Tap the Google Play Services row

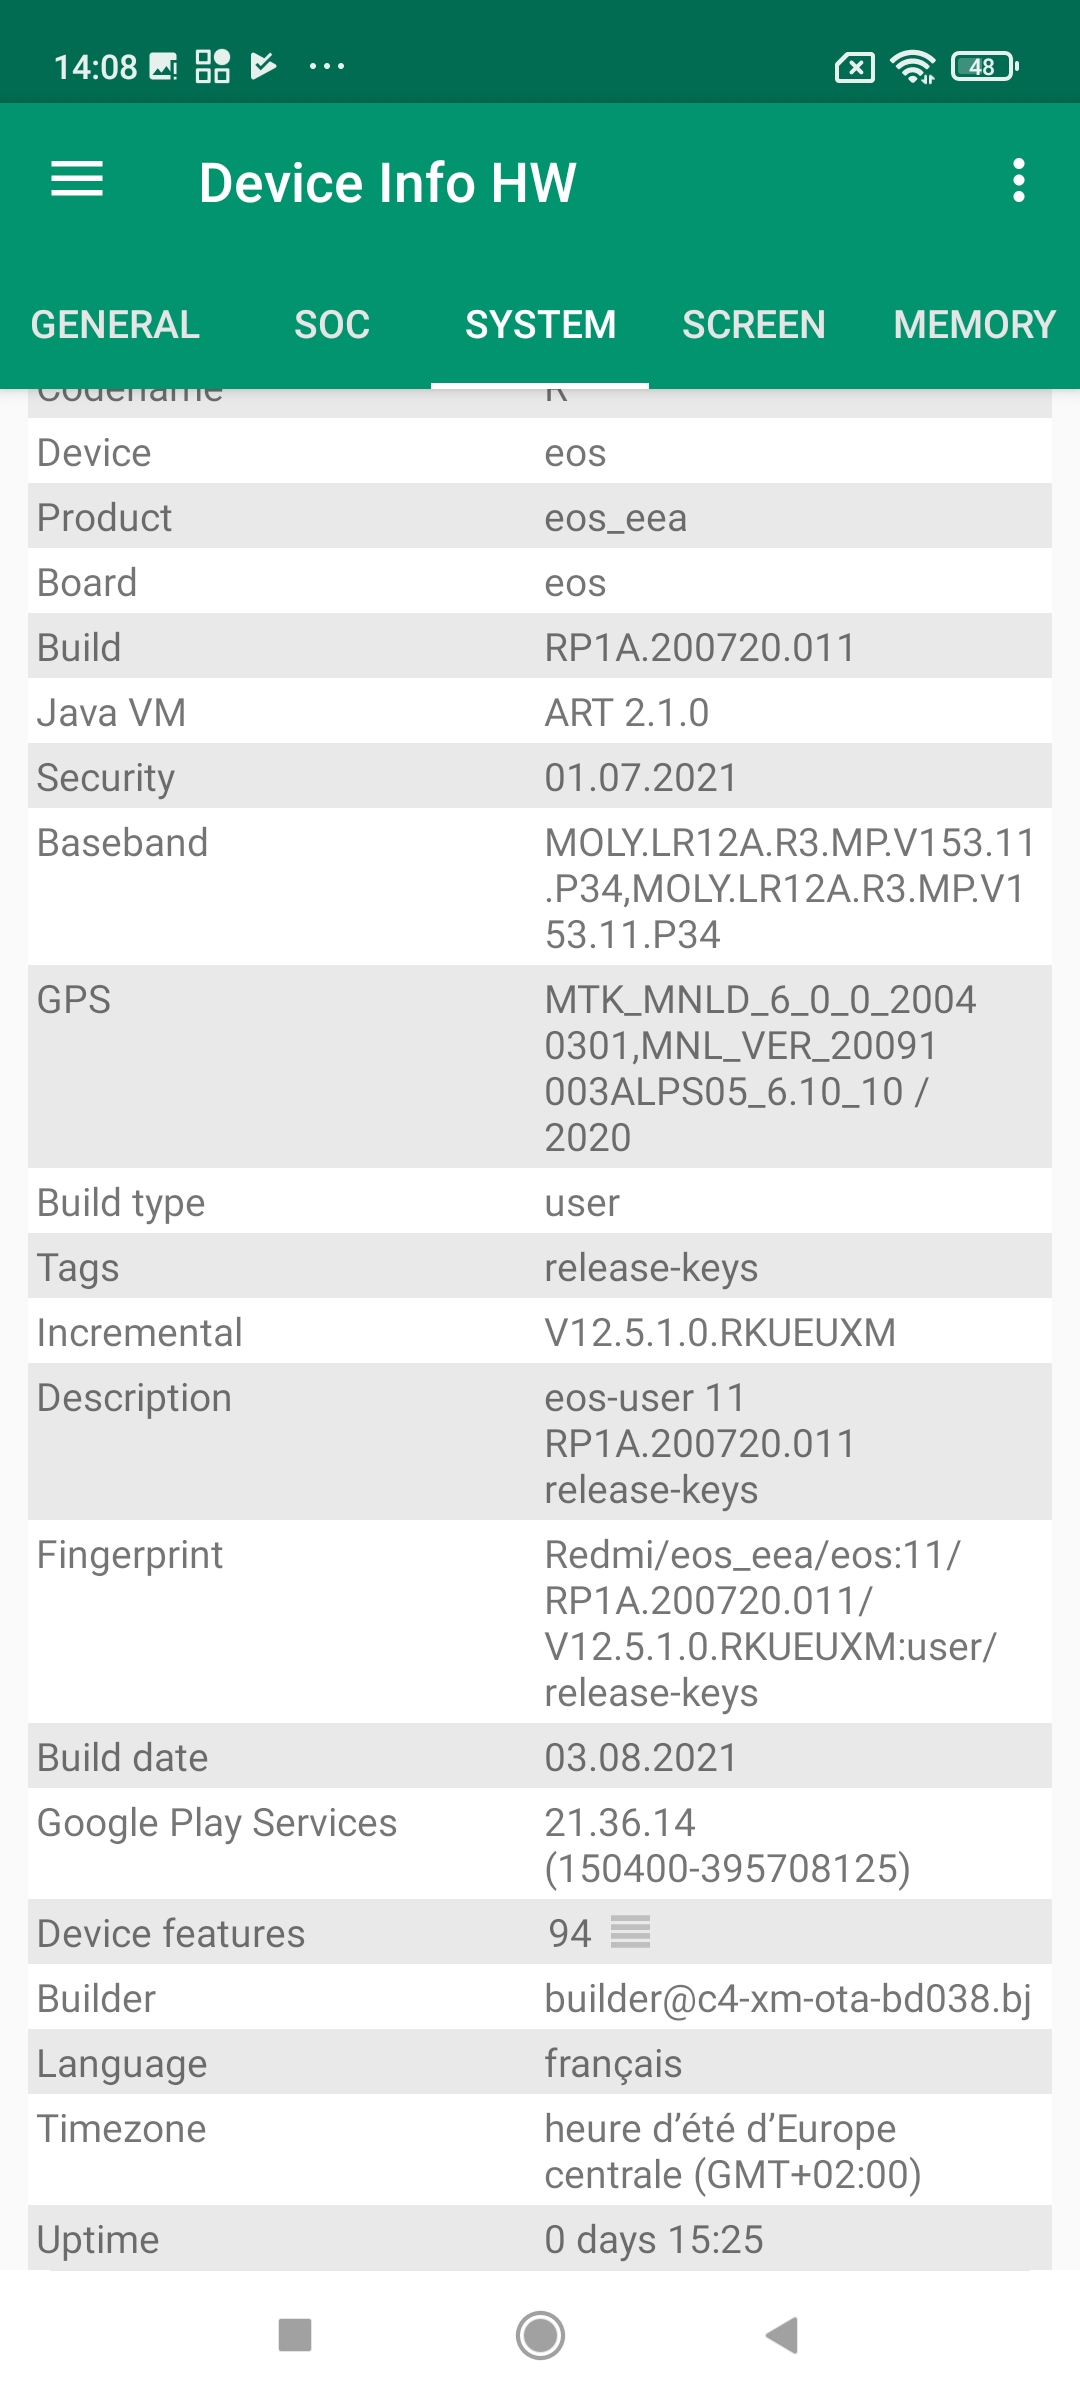pyautogui.click(x=540, y=1845)
